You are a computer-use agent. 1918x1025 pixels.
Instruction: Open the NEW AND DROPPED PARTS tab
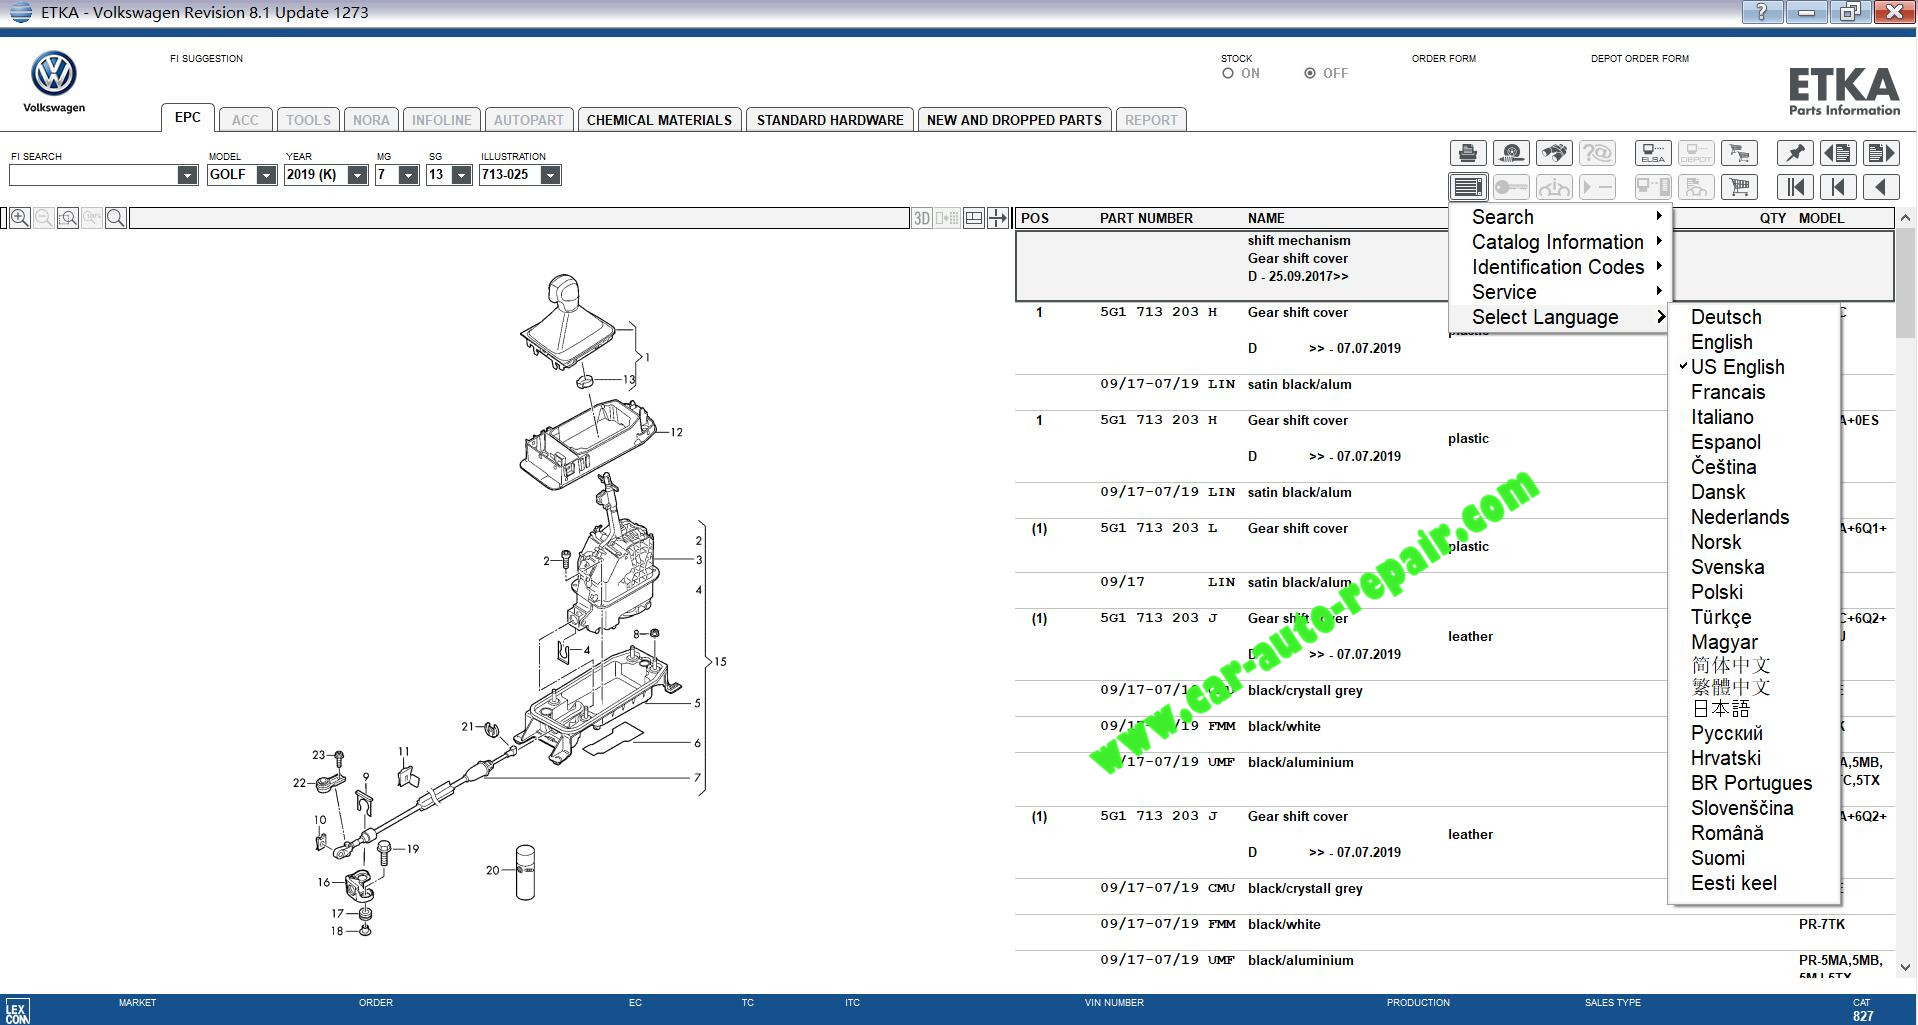pos(1014,120)
